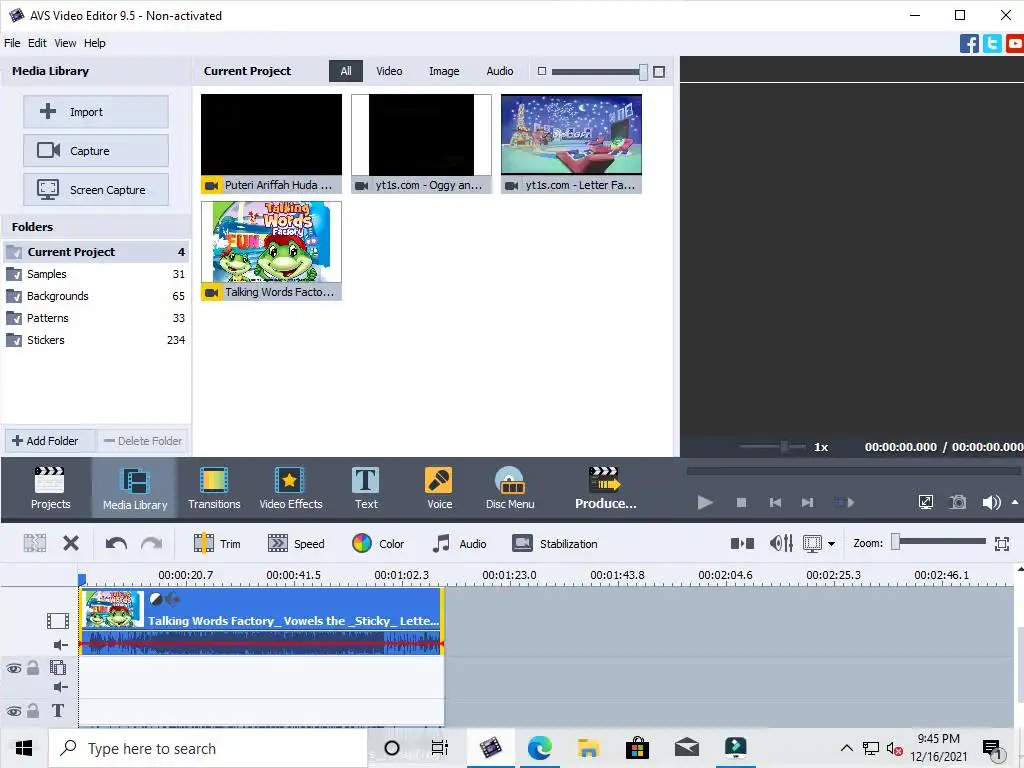Take a snapshot of the preview
Viewport: 1024px width, 768px height.
[x=958, y=502]
